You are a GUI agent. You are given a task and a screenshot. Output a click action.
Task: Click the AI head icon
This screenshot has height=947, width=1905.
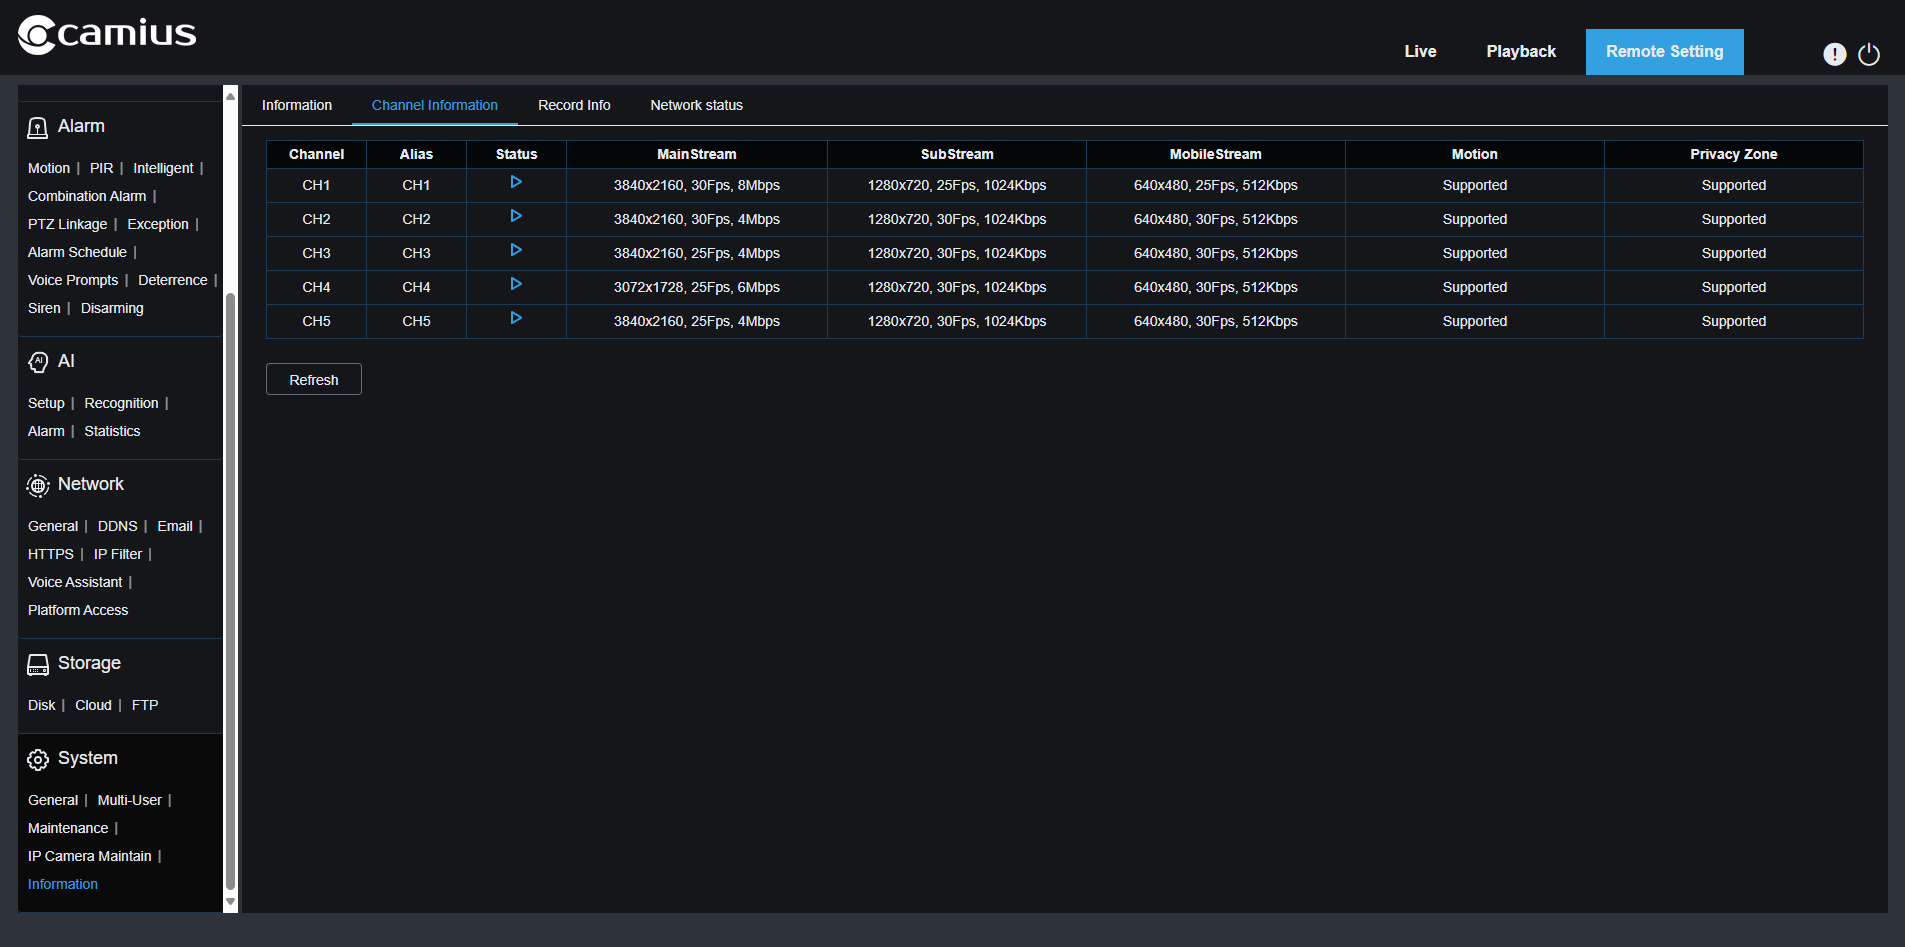click(38, 362)
